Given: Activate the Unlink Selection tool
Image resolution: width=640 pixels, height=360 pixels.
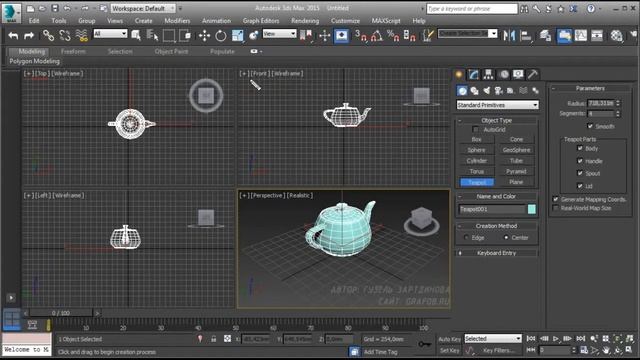Looking at the screenshot, I should coord(65,36).
